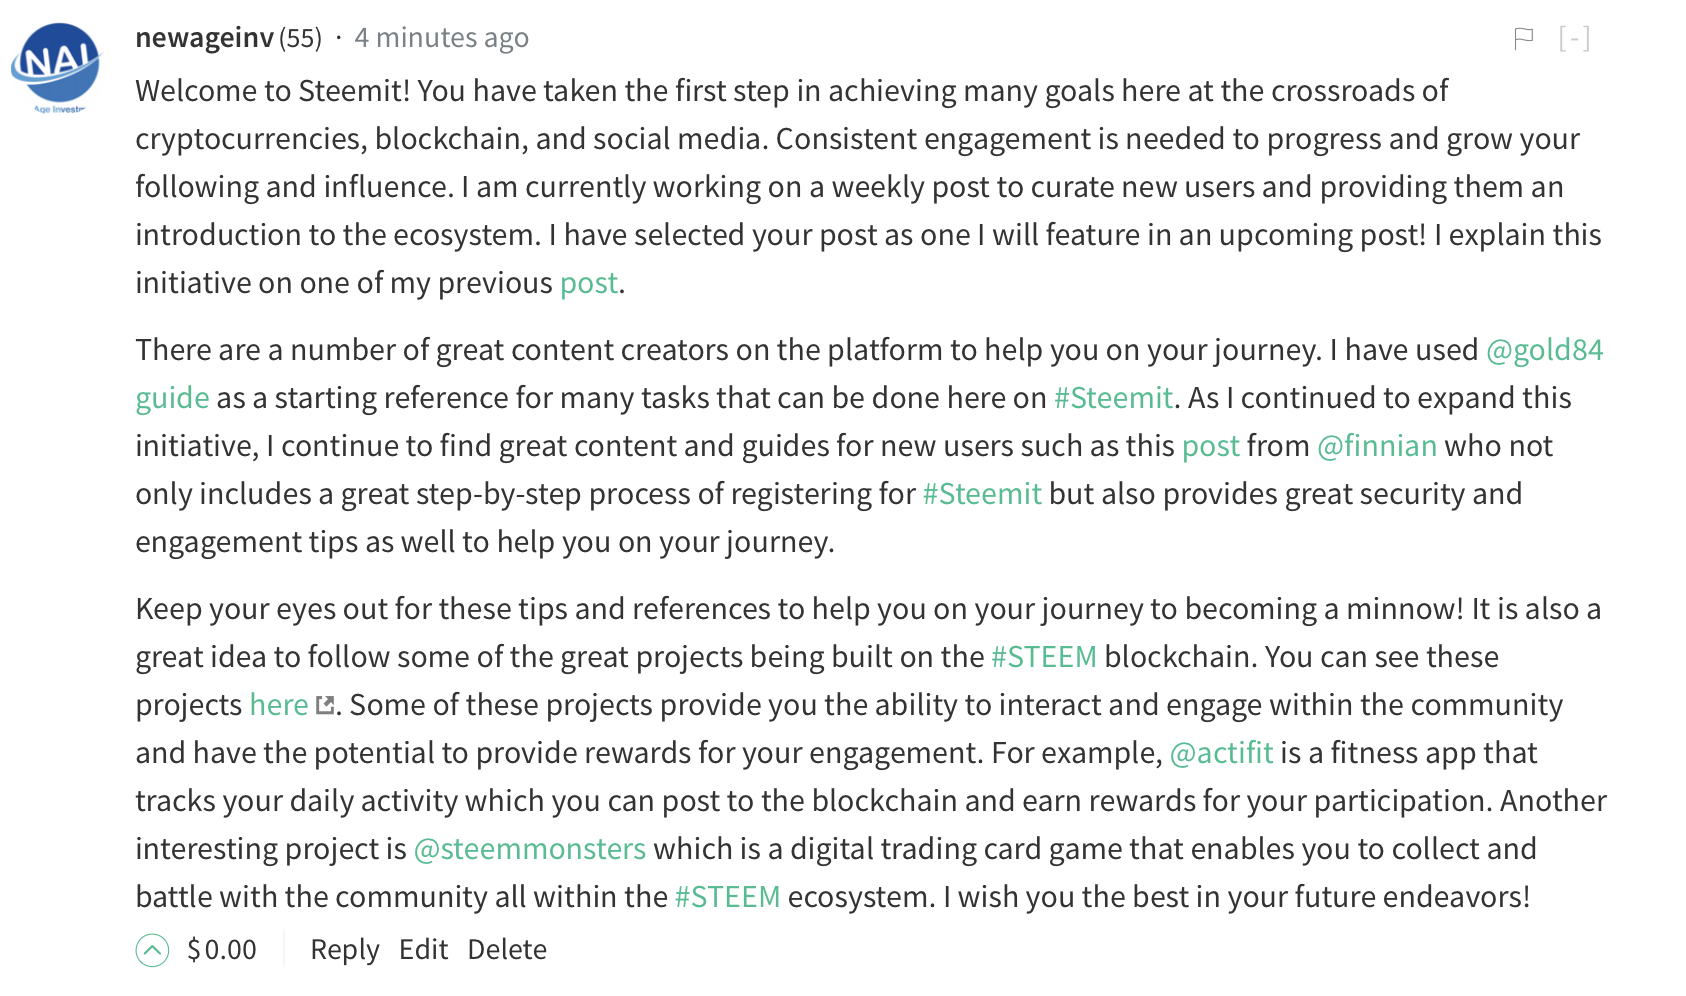Viewport: 1686px width, 996px height.
Task: Click the external link icon beside "here"
Action: click(325, 705)
